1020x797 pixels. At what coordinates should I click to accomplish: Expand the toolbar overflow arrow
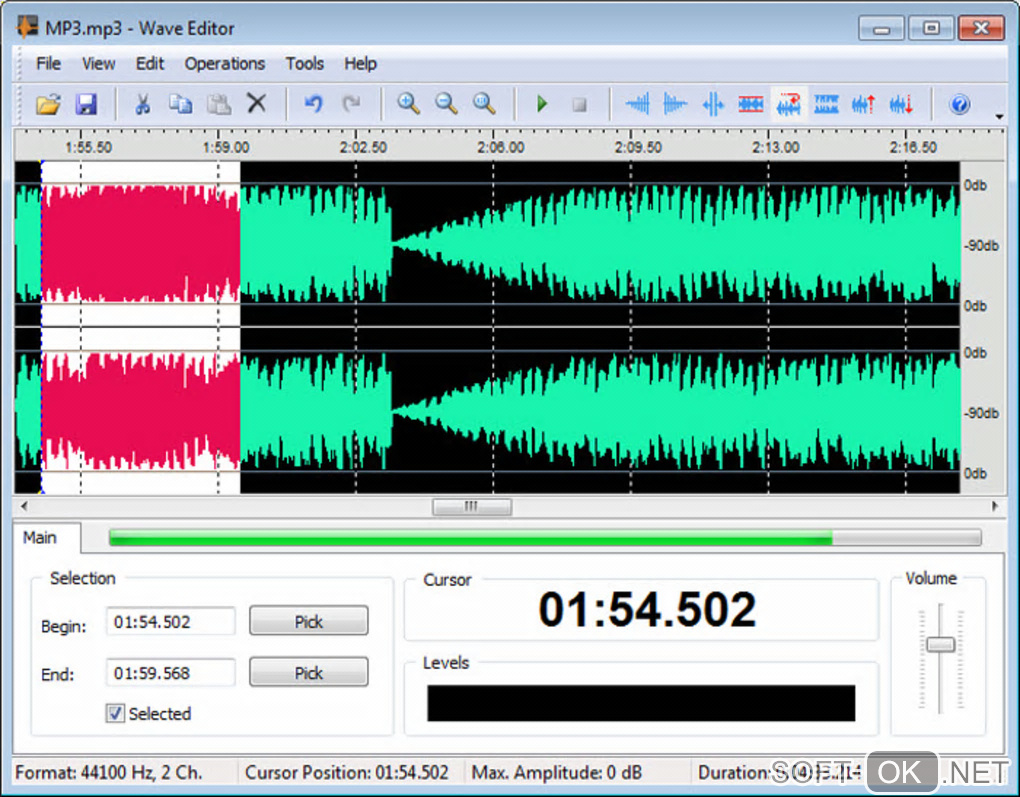(x=999, y=117)
